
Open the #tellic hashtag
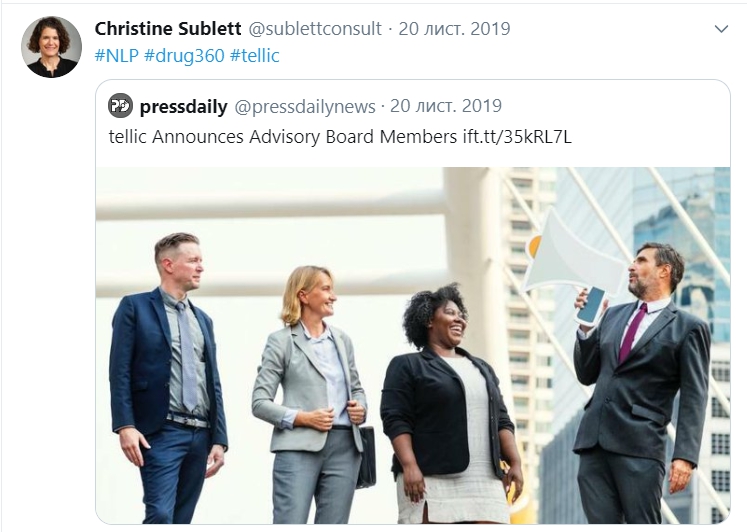point(254,56)
